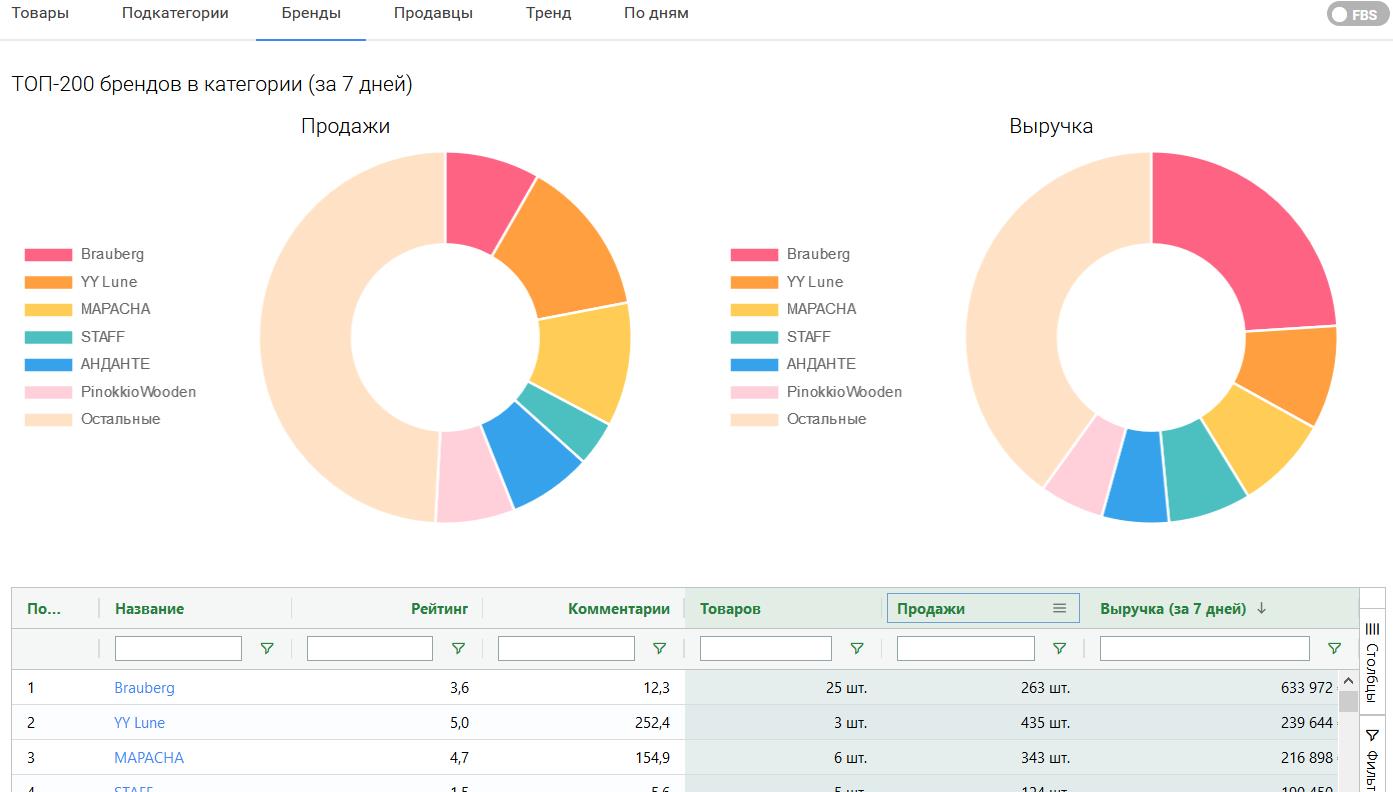
Task: Open the МАРАСНА brand link
Action: 149,758
